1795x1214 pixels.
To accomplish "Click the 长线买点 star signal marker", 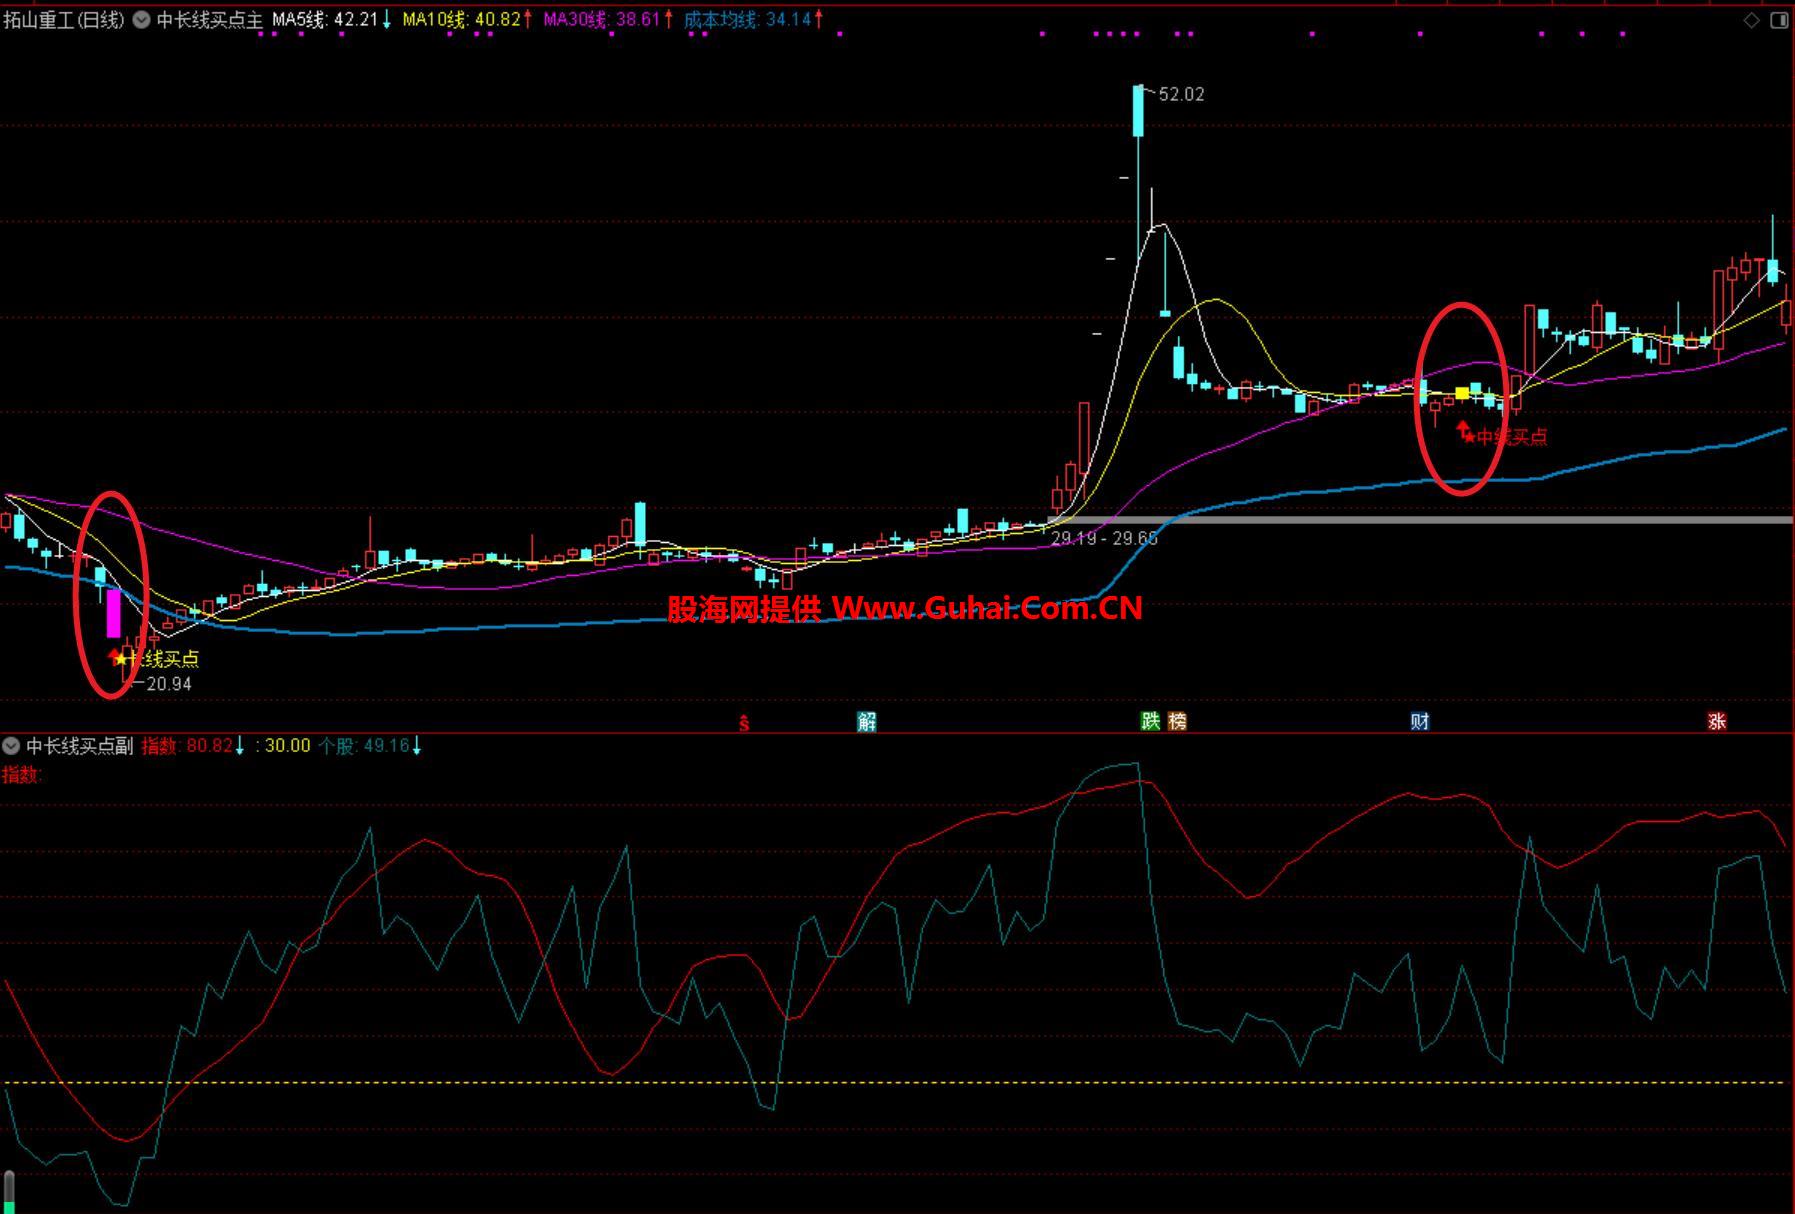I will [x=121, y=659].
